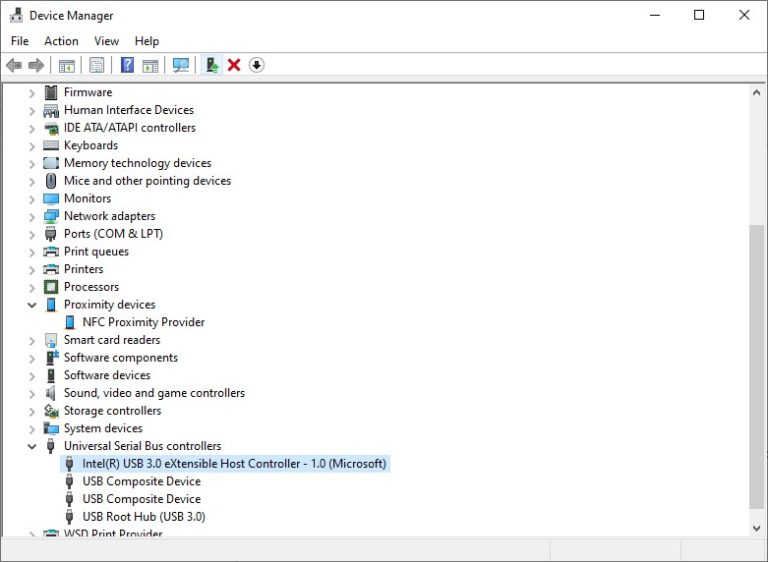Open the Action menu
This screenshot has width=768, height=562.
pos(61,41)
